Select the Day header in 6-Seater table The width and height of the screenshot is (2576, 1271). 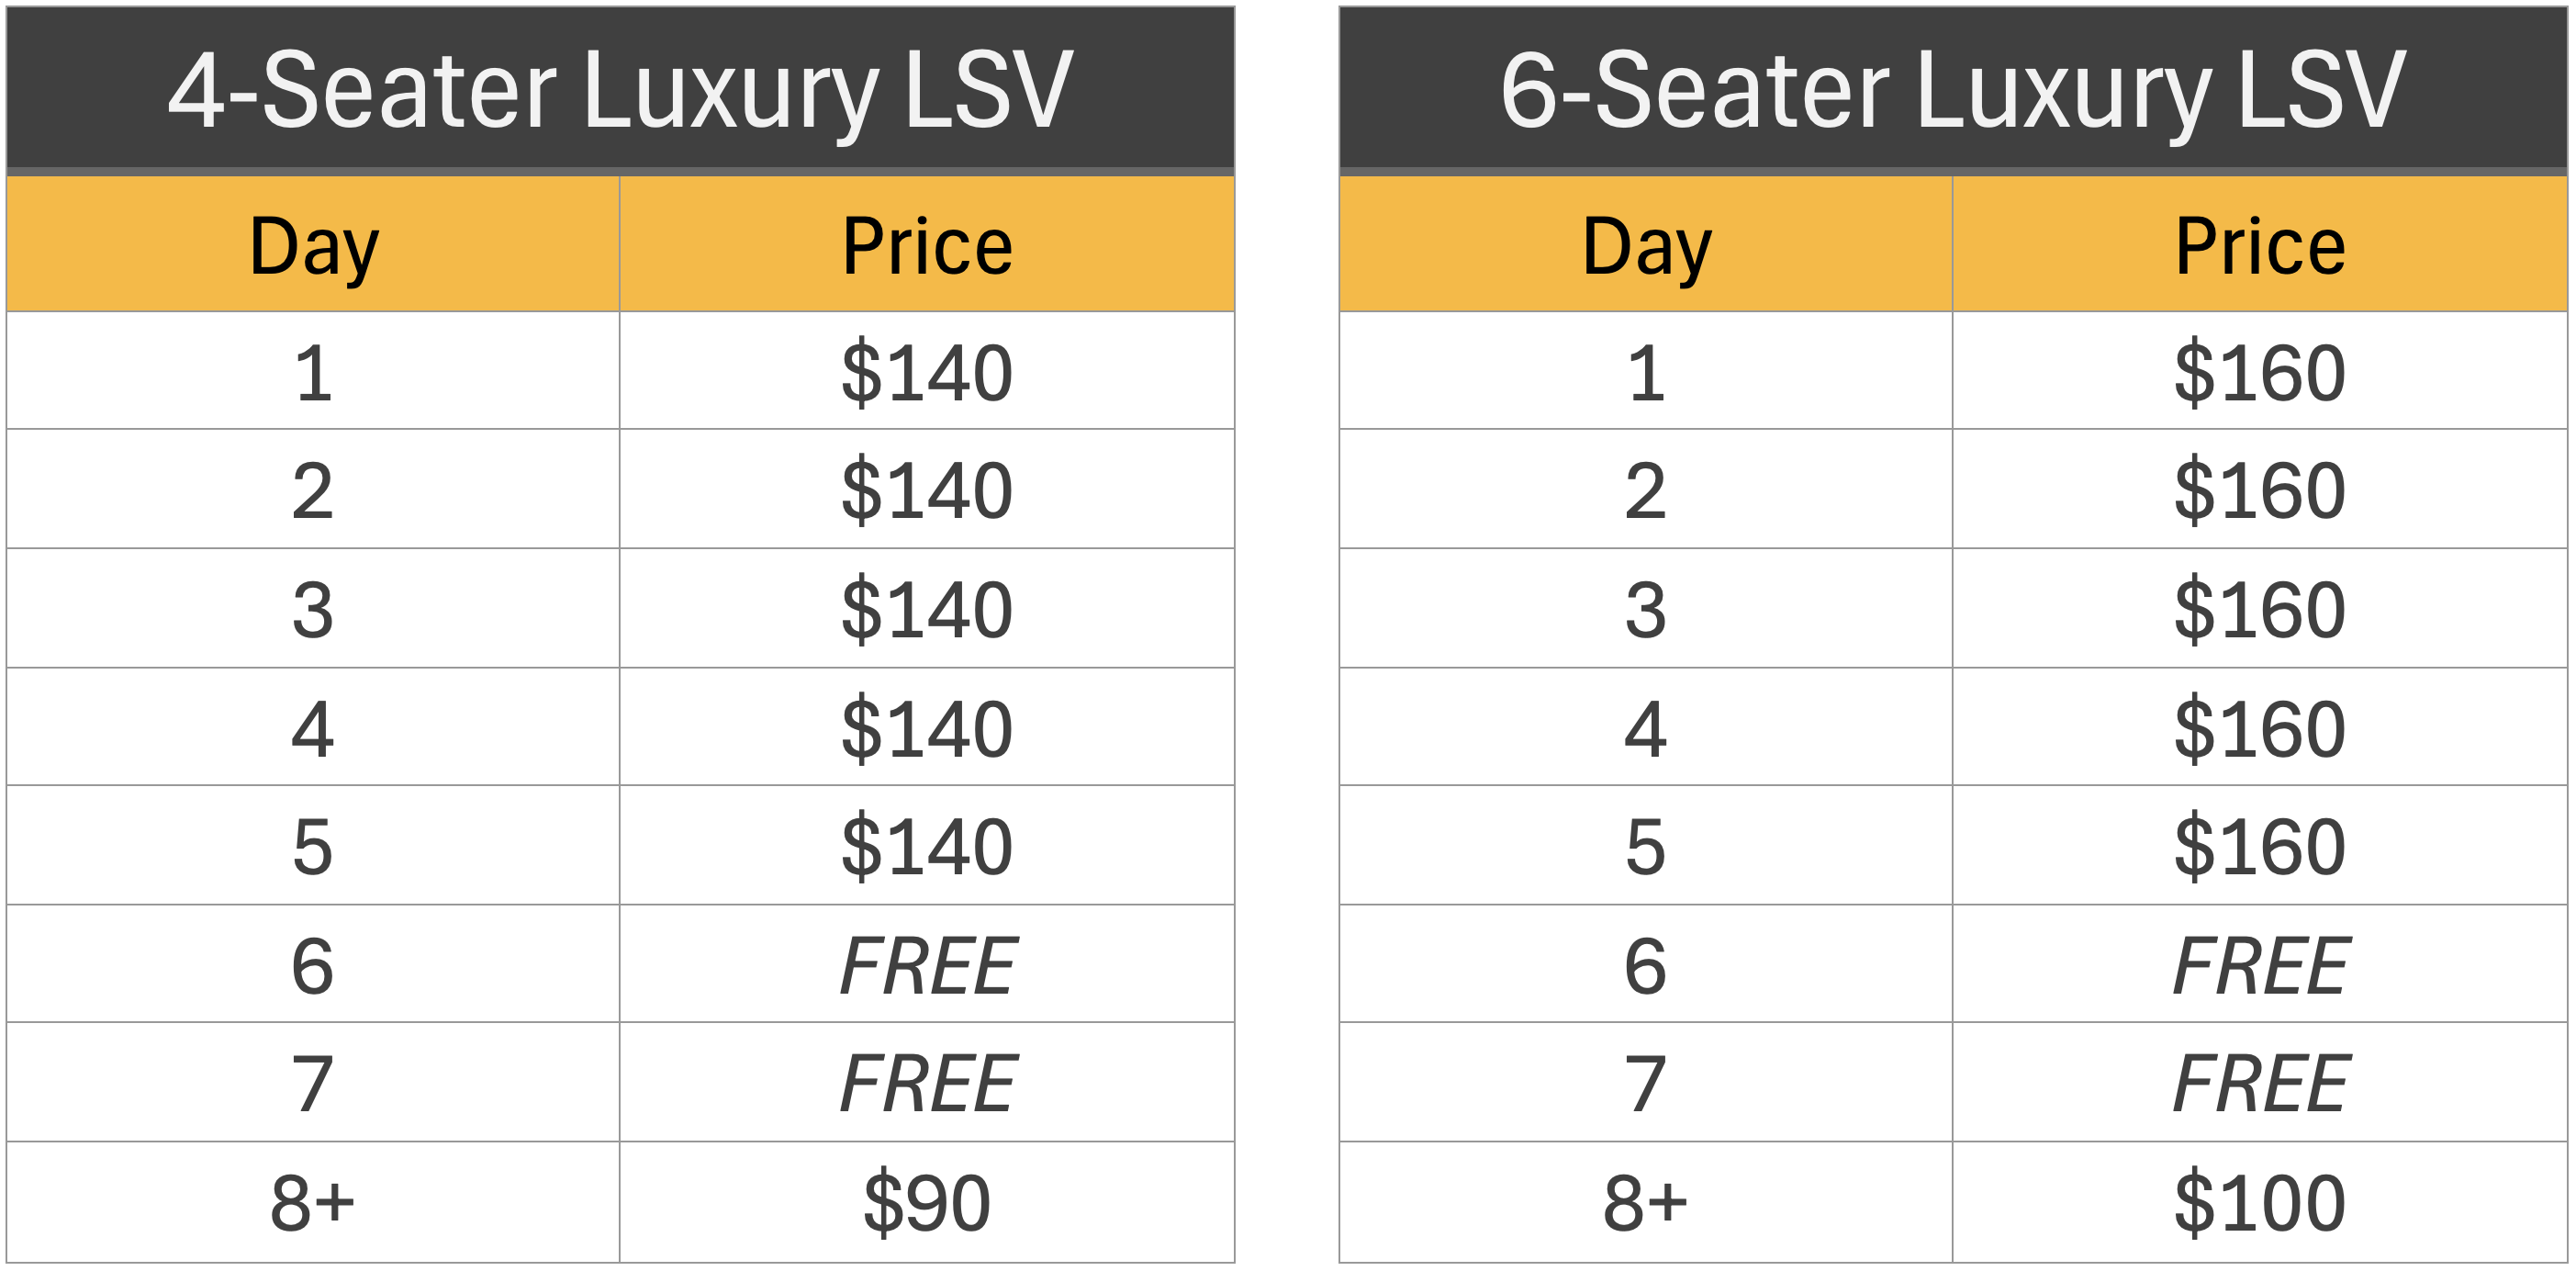tap(1646, 245)
